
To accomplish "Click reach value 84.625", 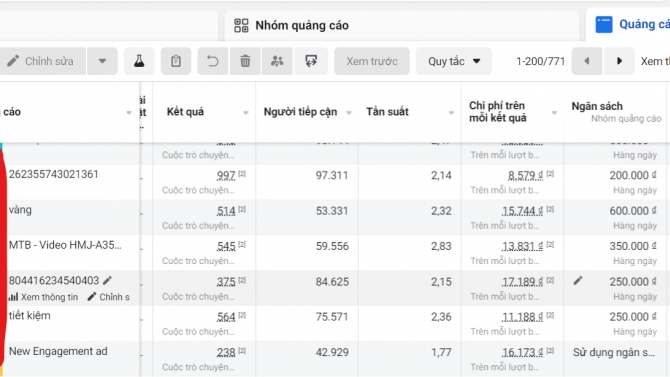I will (332, 282).
